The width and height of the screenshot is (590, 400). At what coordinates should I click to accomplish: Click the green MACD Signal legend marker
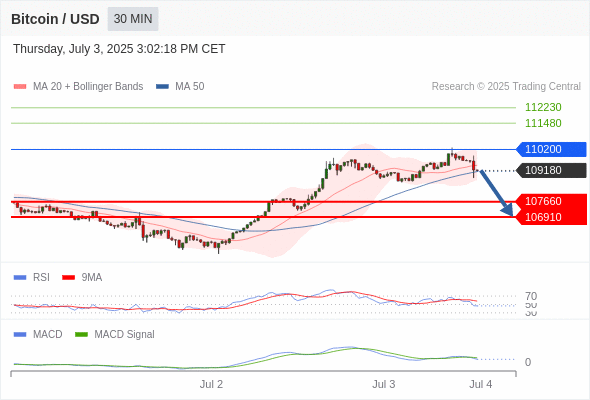[81, 334]
